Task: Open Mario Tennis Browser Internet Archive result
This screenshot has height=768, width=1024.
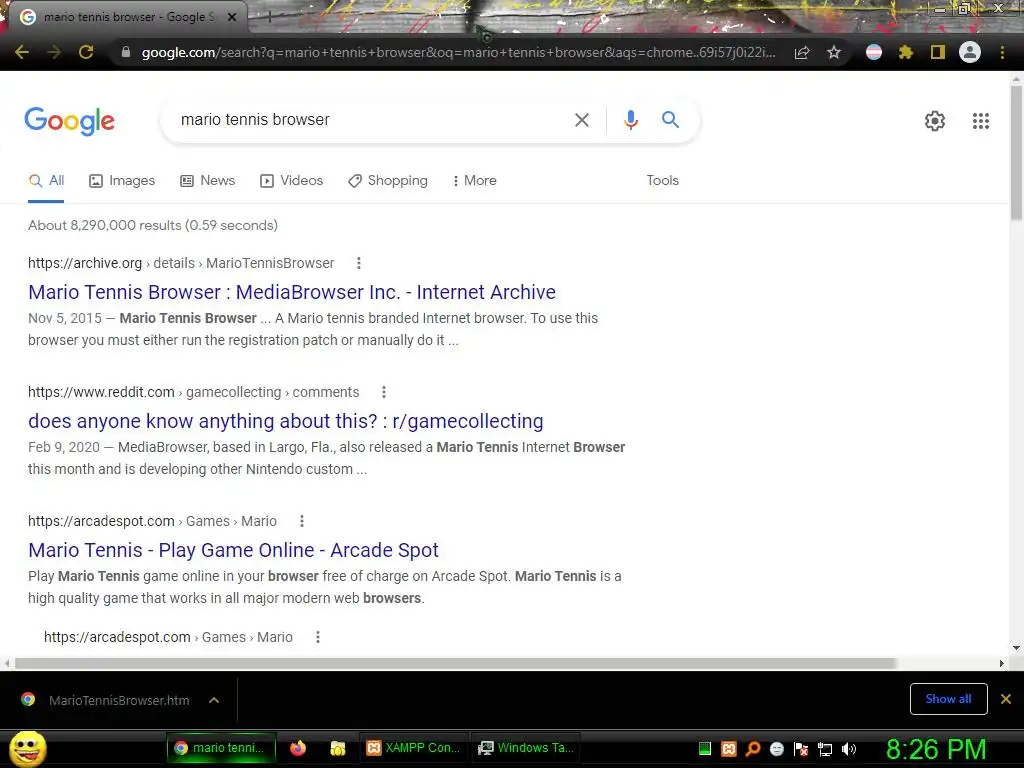Action: (x=292, y=292)
